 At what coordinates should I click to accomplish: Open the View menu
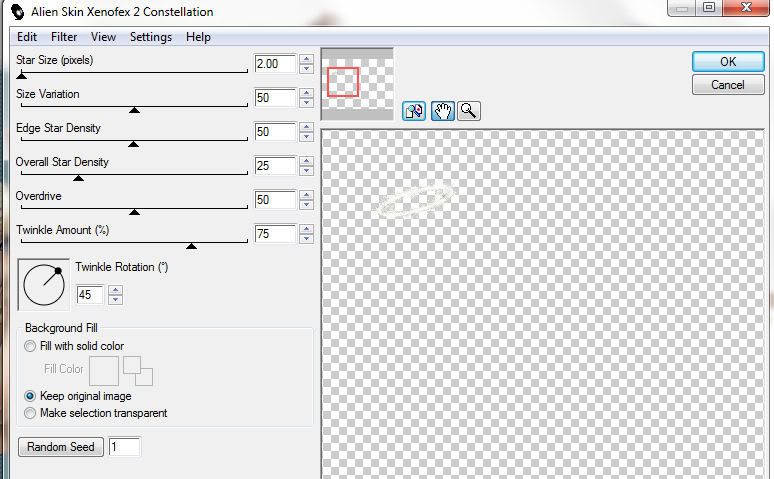tap(103, 37)
